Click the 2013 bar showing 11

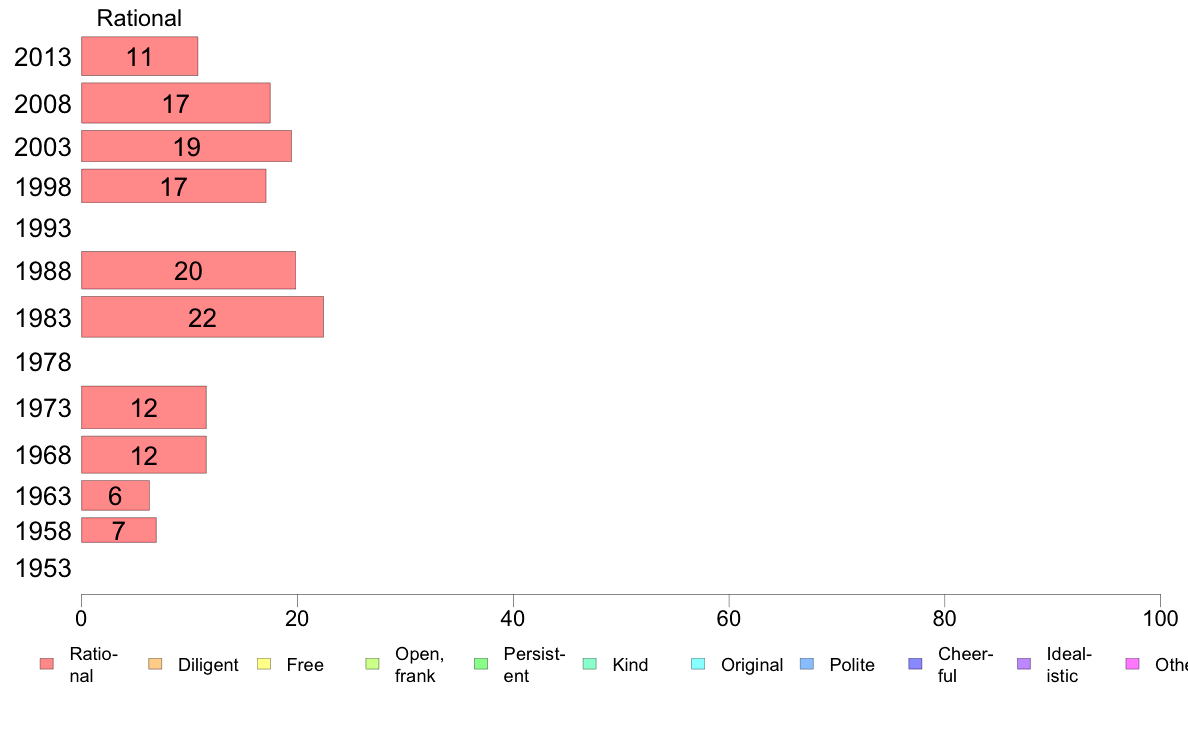click(x=139, y=56)
